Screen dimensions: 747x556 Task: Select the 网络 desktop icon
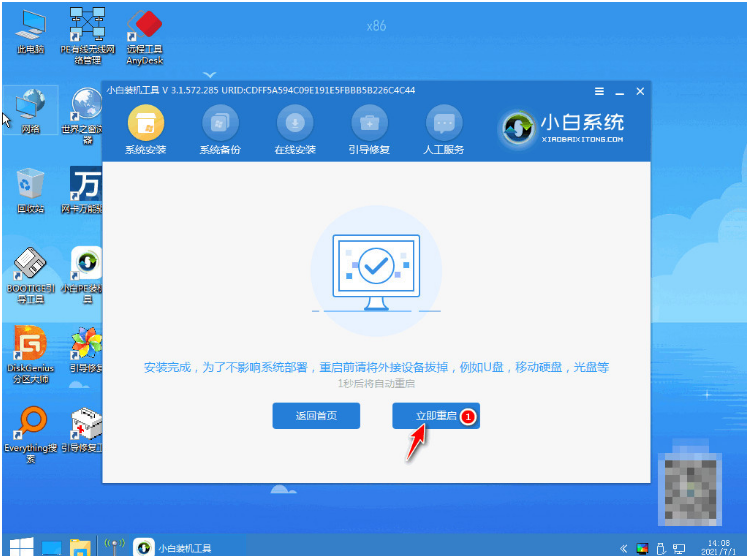click(30, 111)
